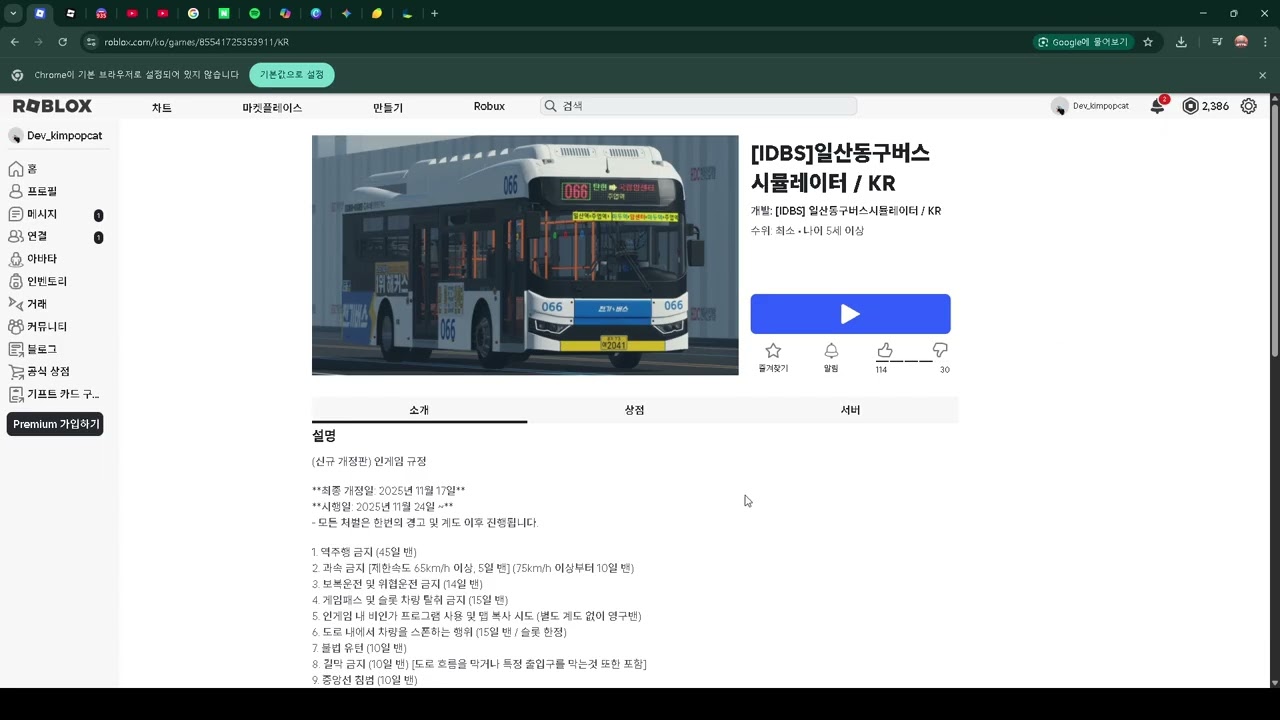Image resolution: width=1280 pixels, height=720 pixels.
Task: Click Google에 물어보기 in address bar
Action: pyautogui.click(x=1084, y=42)
